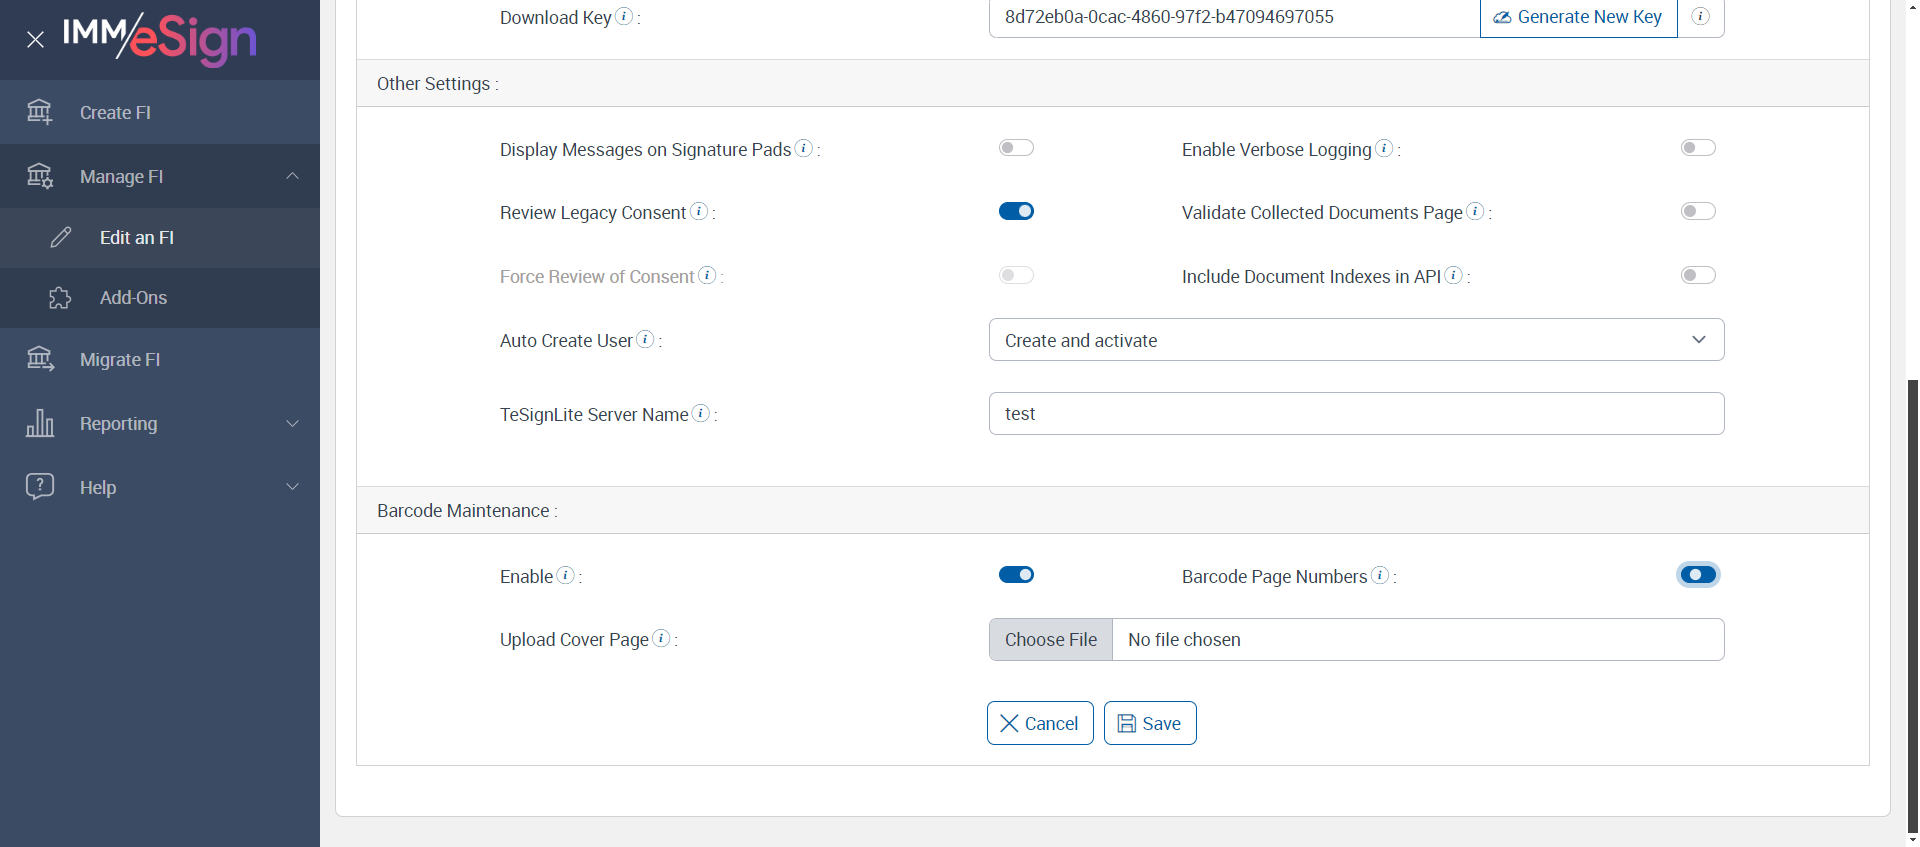Close the sidebar with the X icon
The height and width of the screenshot is (847, 1920).
pos(36,40)
